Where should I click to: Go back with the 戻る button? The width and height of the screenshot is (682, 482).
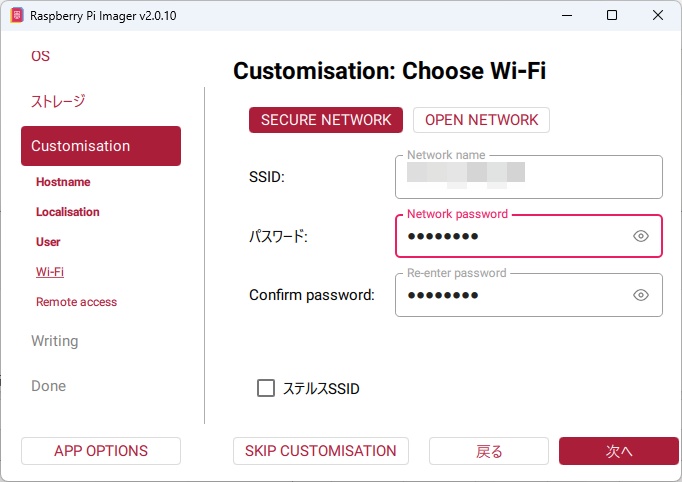(489, 451)
